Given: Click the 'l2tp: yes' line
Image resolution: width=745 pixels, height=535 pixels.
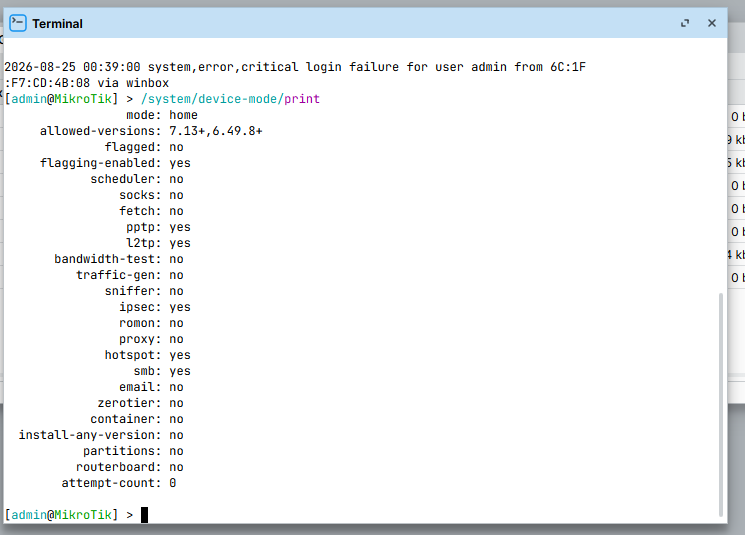Looking at the screenshot, I should [158, 243].
